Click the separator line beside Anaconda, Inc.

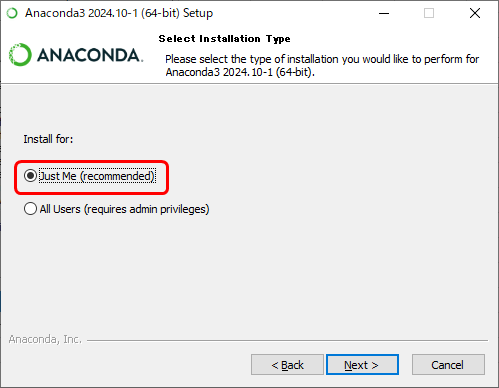click(287, 341)
